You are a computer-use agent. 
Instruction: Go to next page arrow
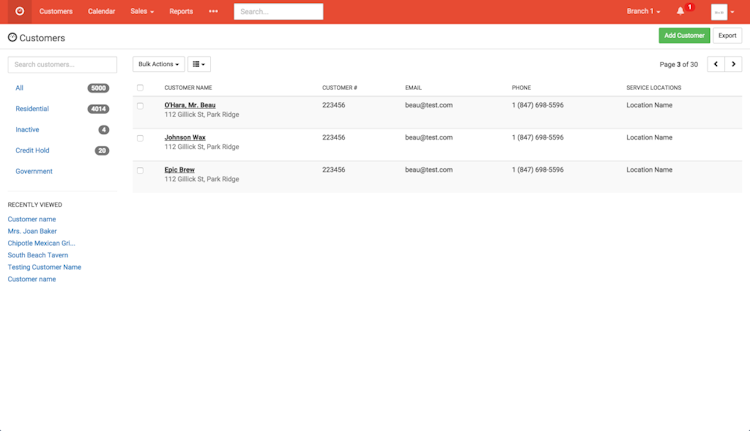pyautogui.click(x=733, y=64)
